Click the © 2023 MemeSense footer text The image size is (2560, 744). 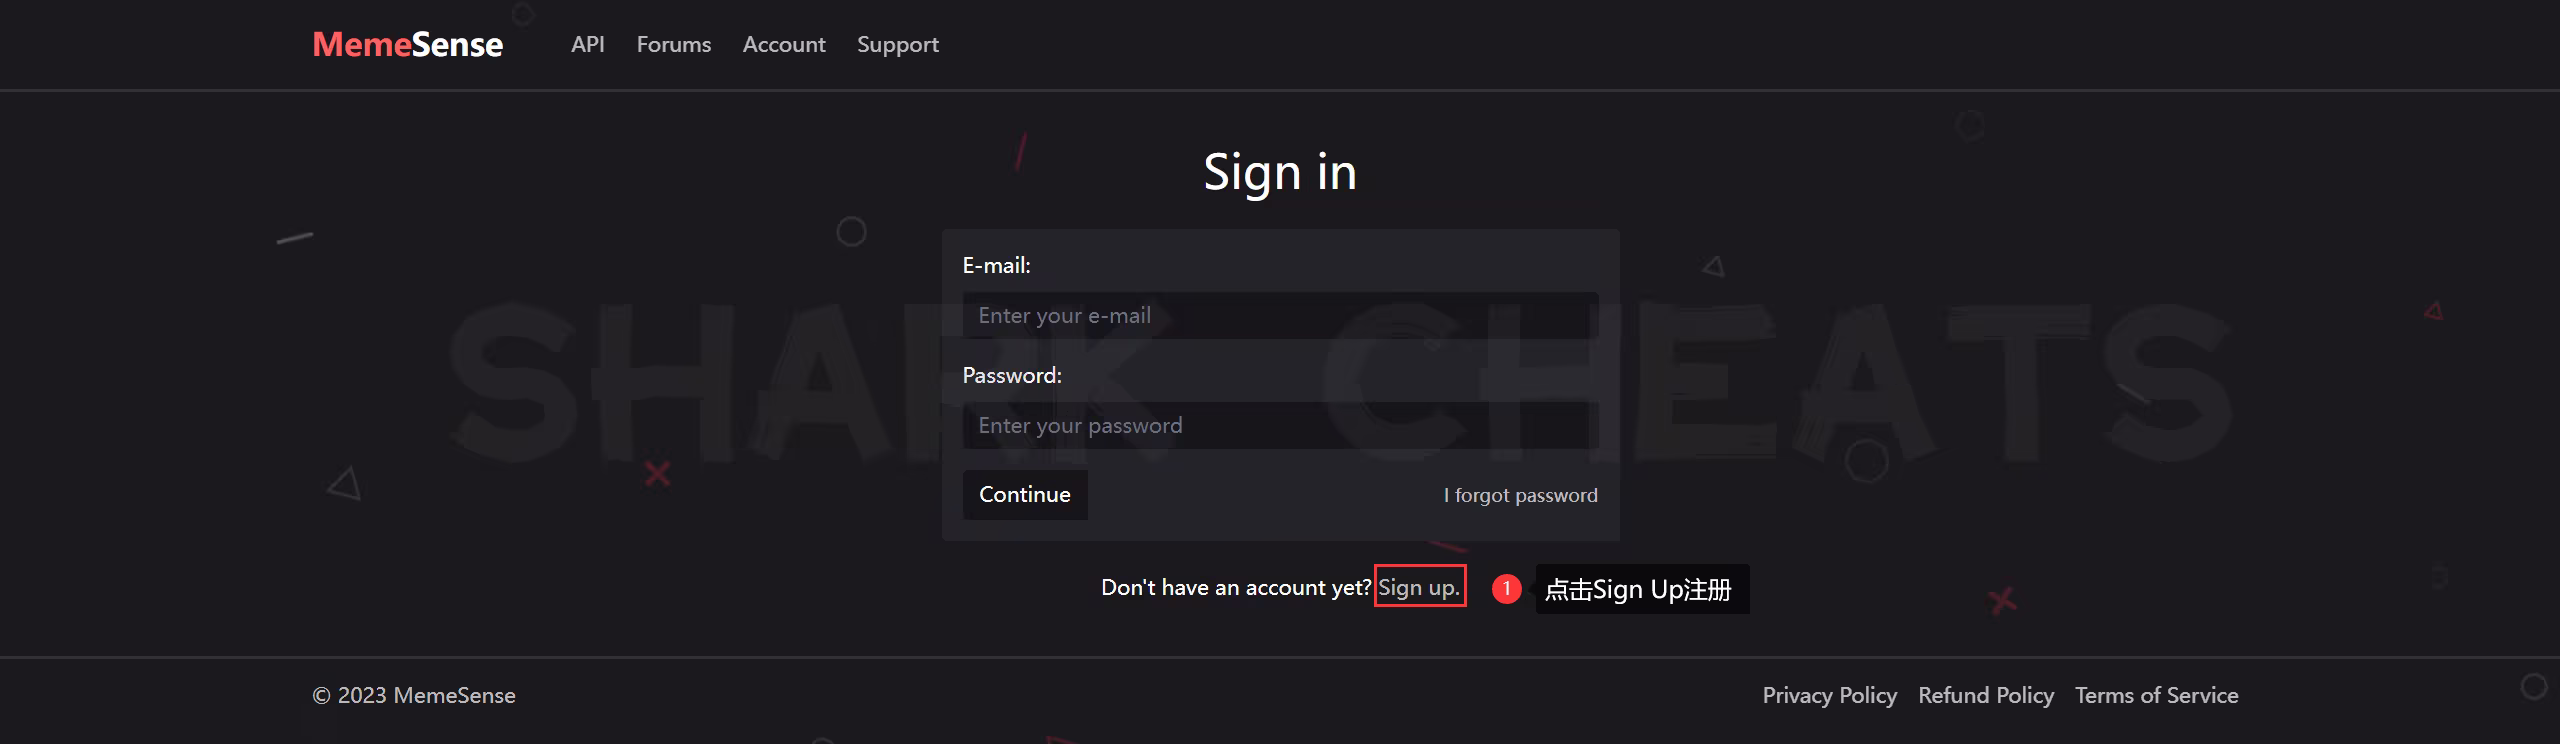tap(414, 695)
